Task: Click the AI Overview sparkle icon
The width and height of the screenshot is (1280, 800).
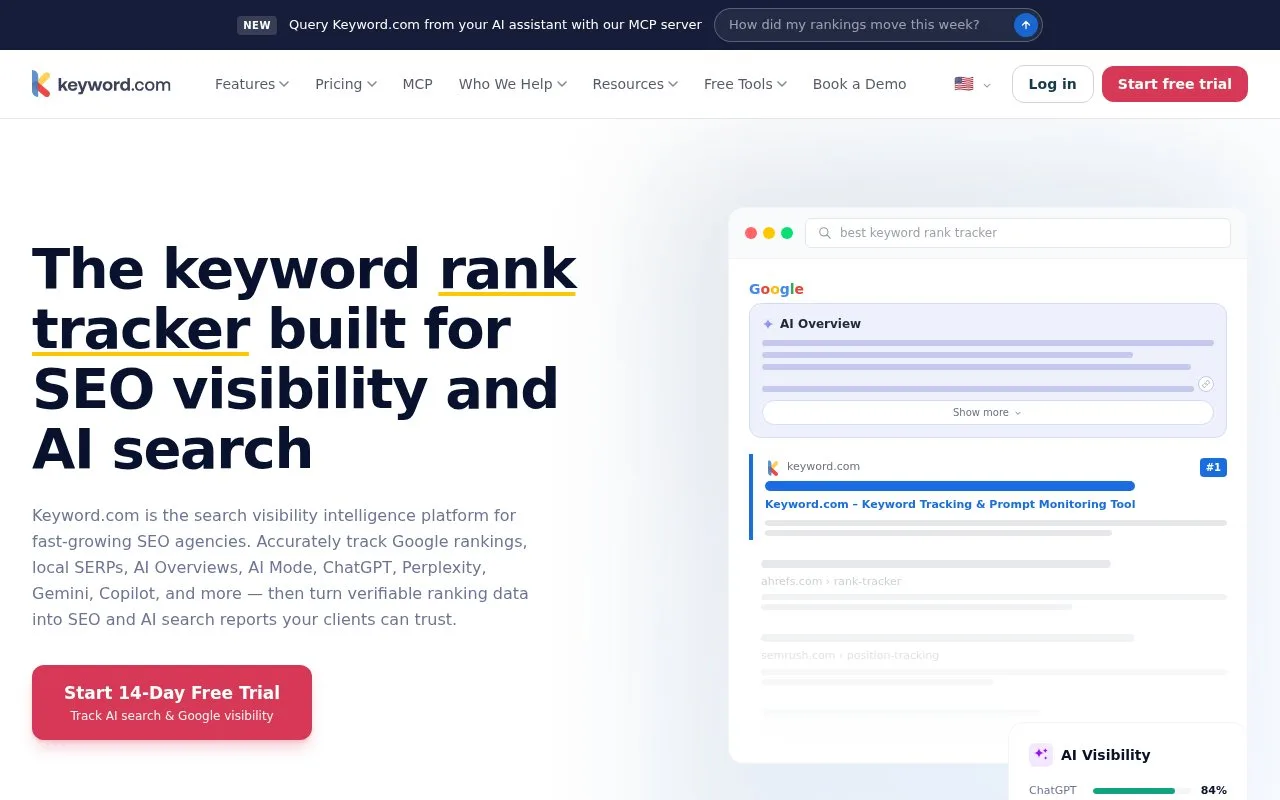Action: point(768,324)
